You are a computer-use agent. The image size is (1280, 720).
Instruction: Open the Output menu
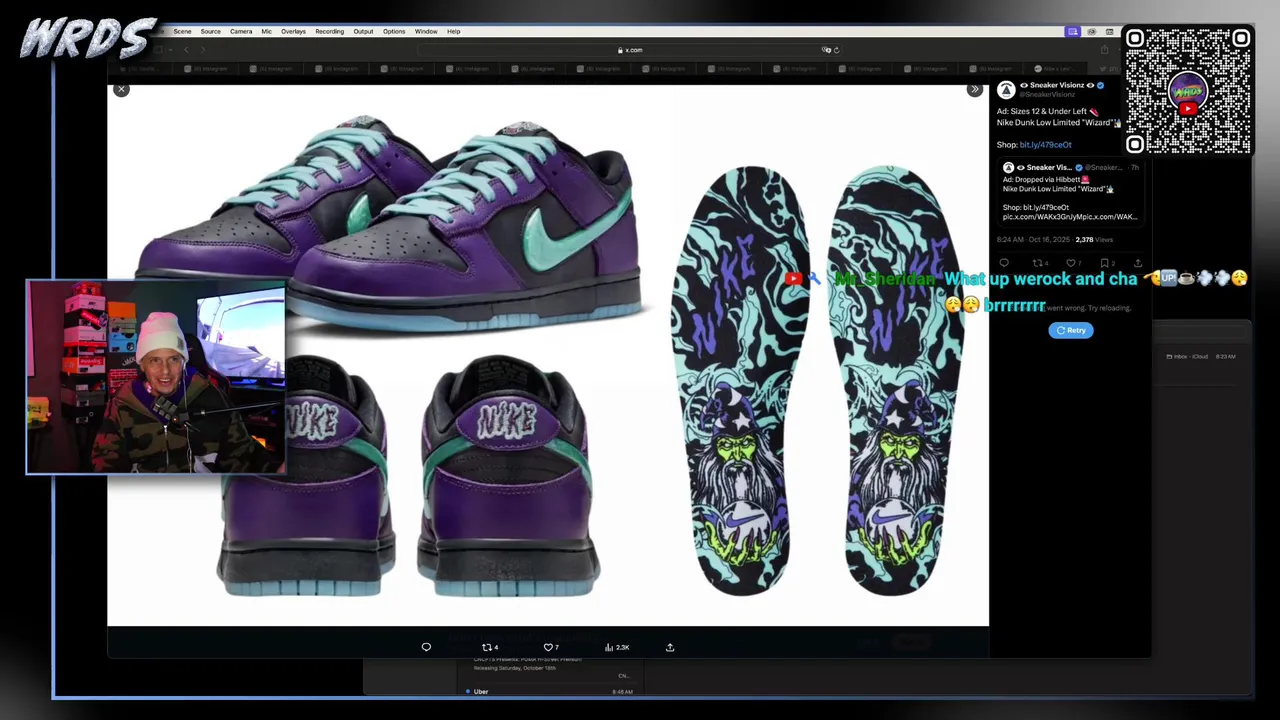(363, 31)
